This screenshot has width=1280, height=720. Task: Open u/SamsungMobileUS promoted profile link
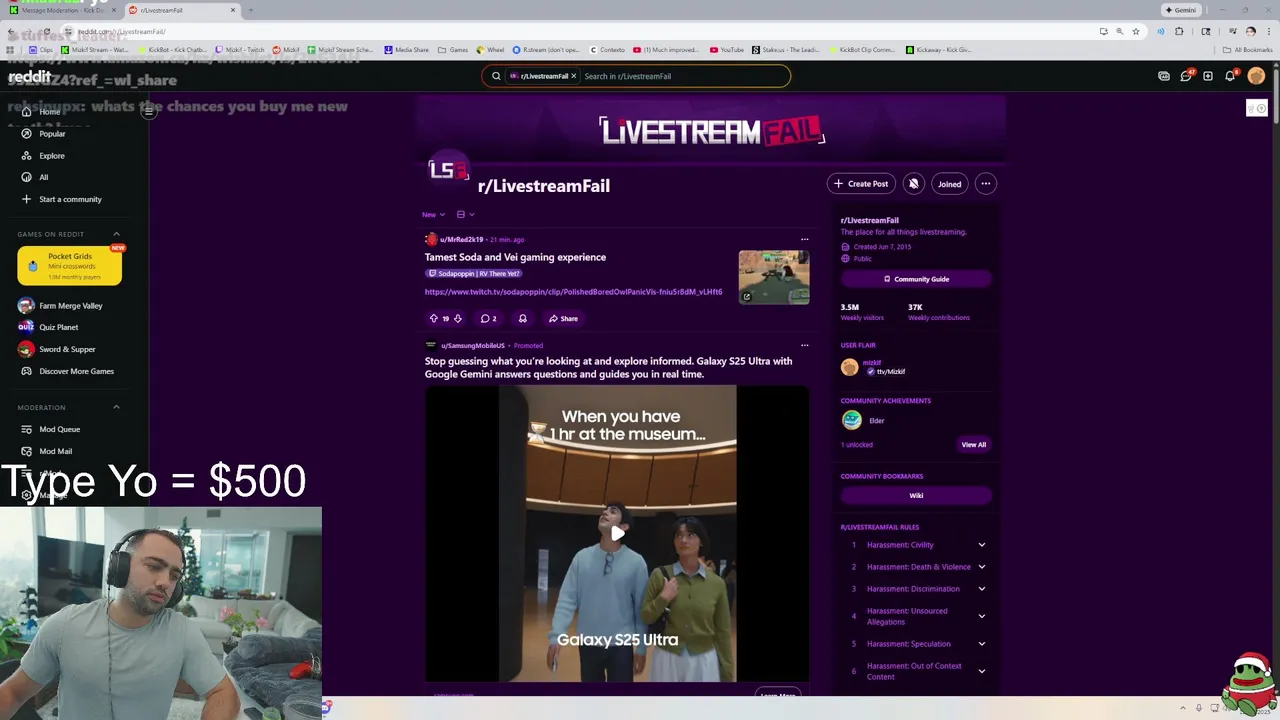472,346
